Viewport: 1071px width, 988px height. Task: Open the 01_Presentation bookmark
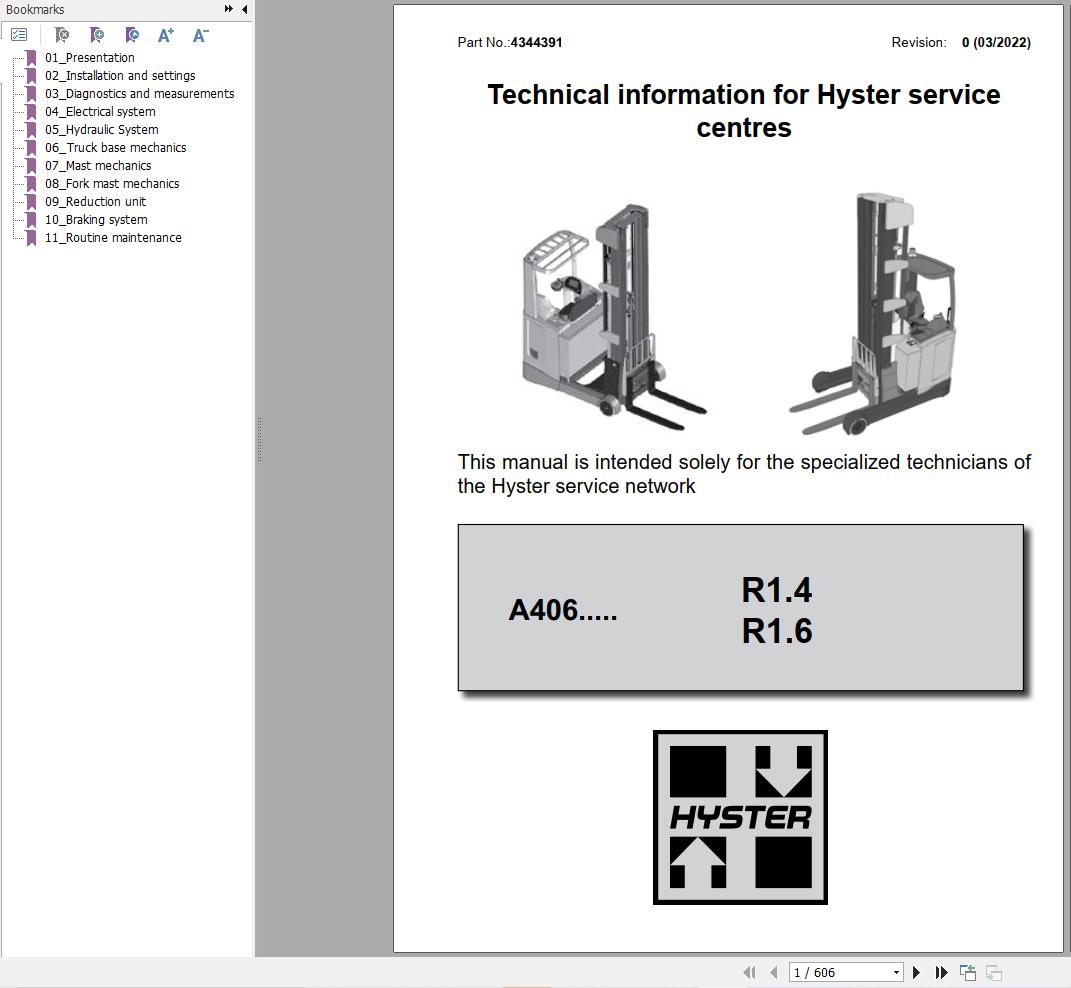point(91,57)
